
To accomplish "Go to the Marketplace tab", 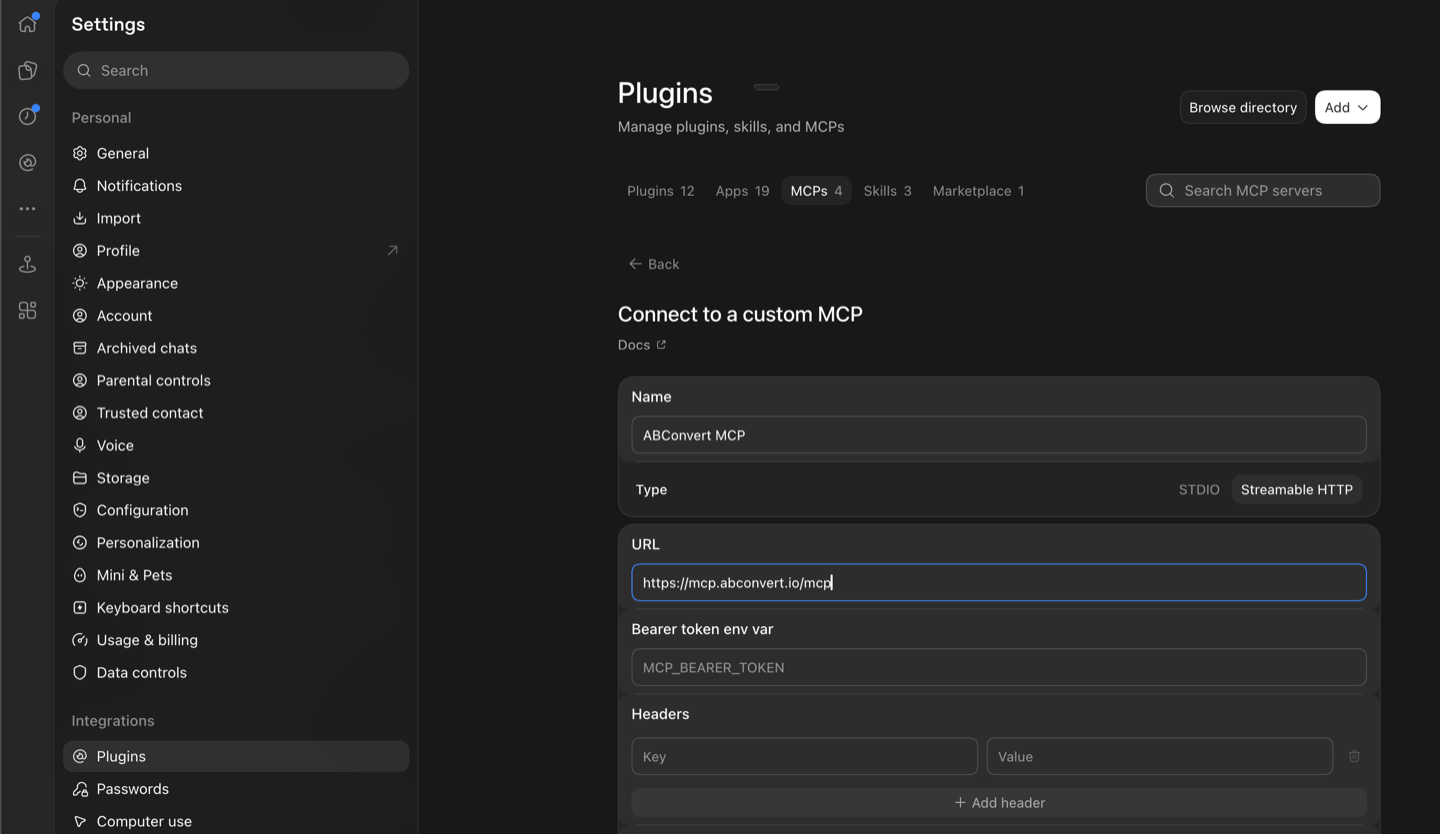I will [978, 190].
